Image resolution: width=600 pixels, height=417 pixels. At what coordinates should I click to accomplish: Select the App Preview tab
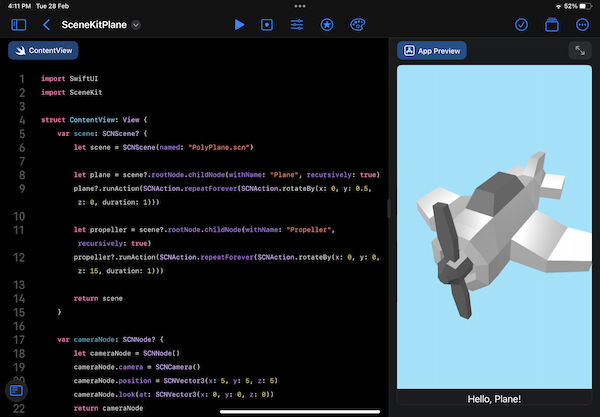tap(432, 51)
